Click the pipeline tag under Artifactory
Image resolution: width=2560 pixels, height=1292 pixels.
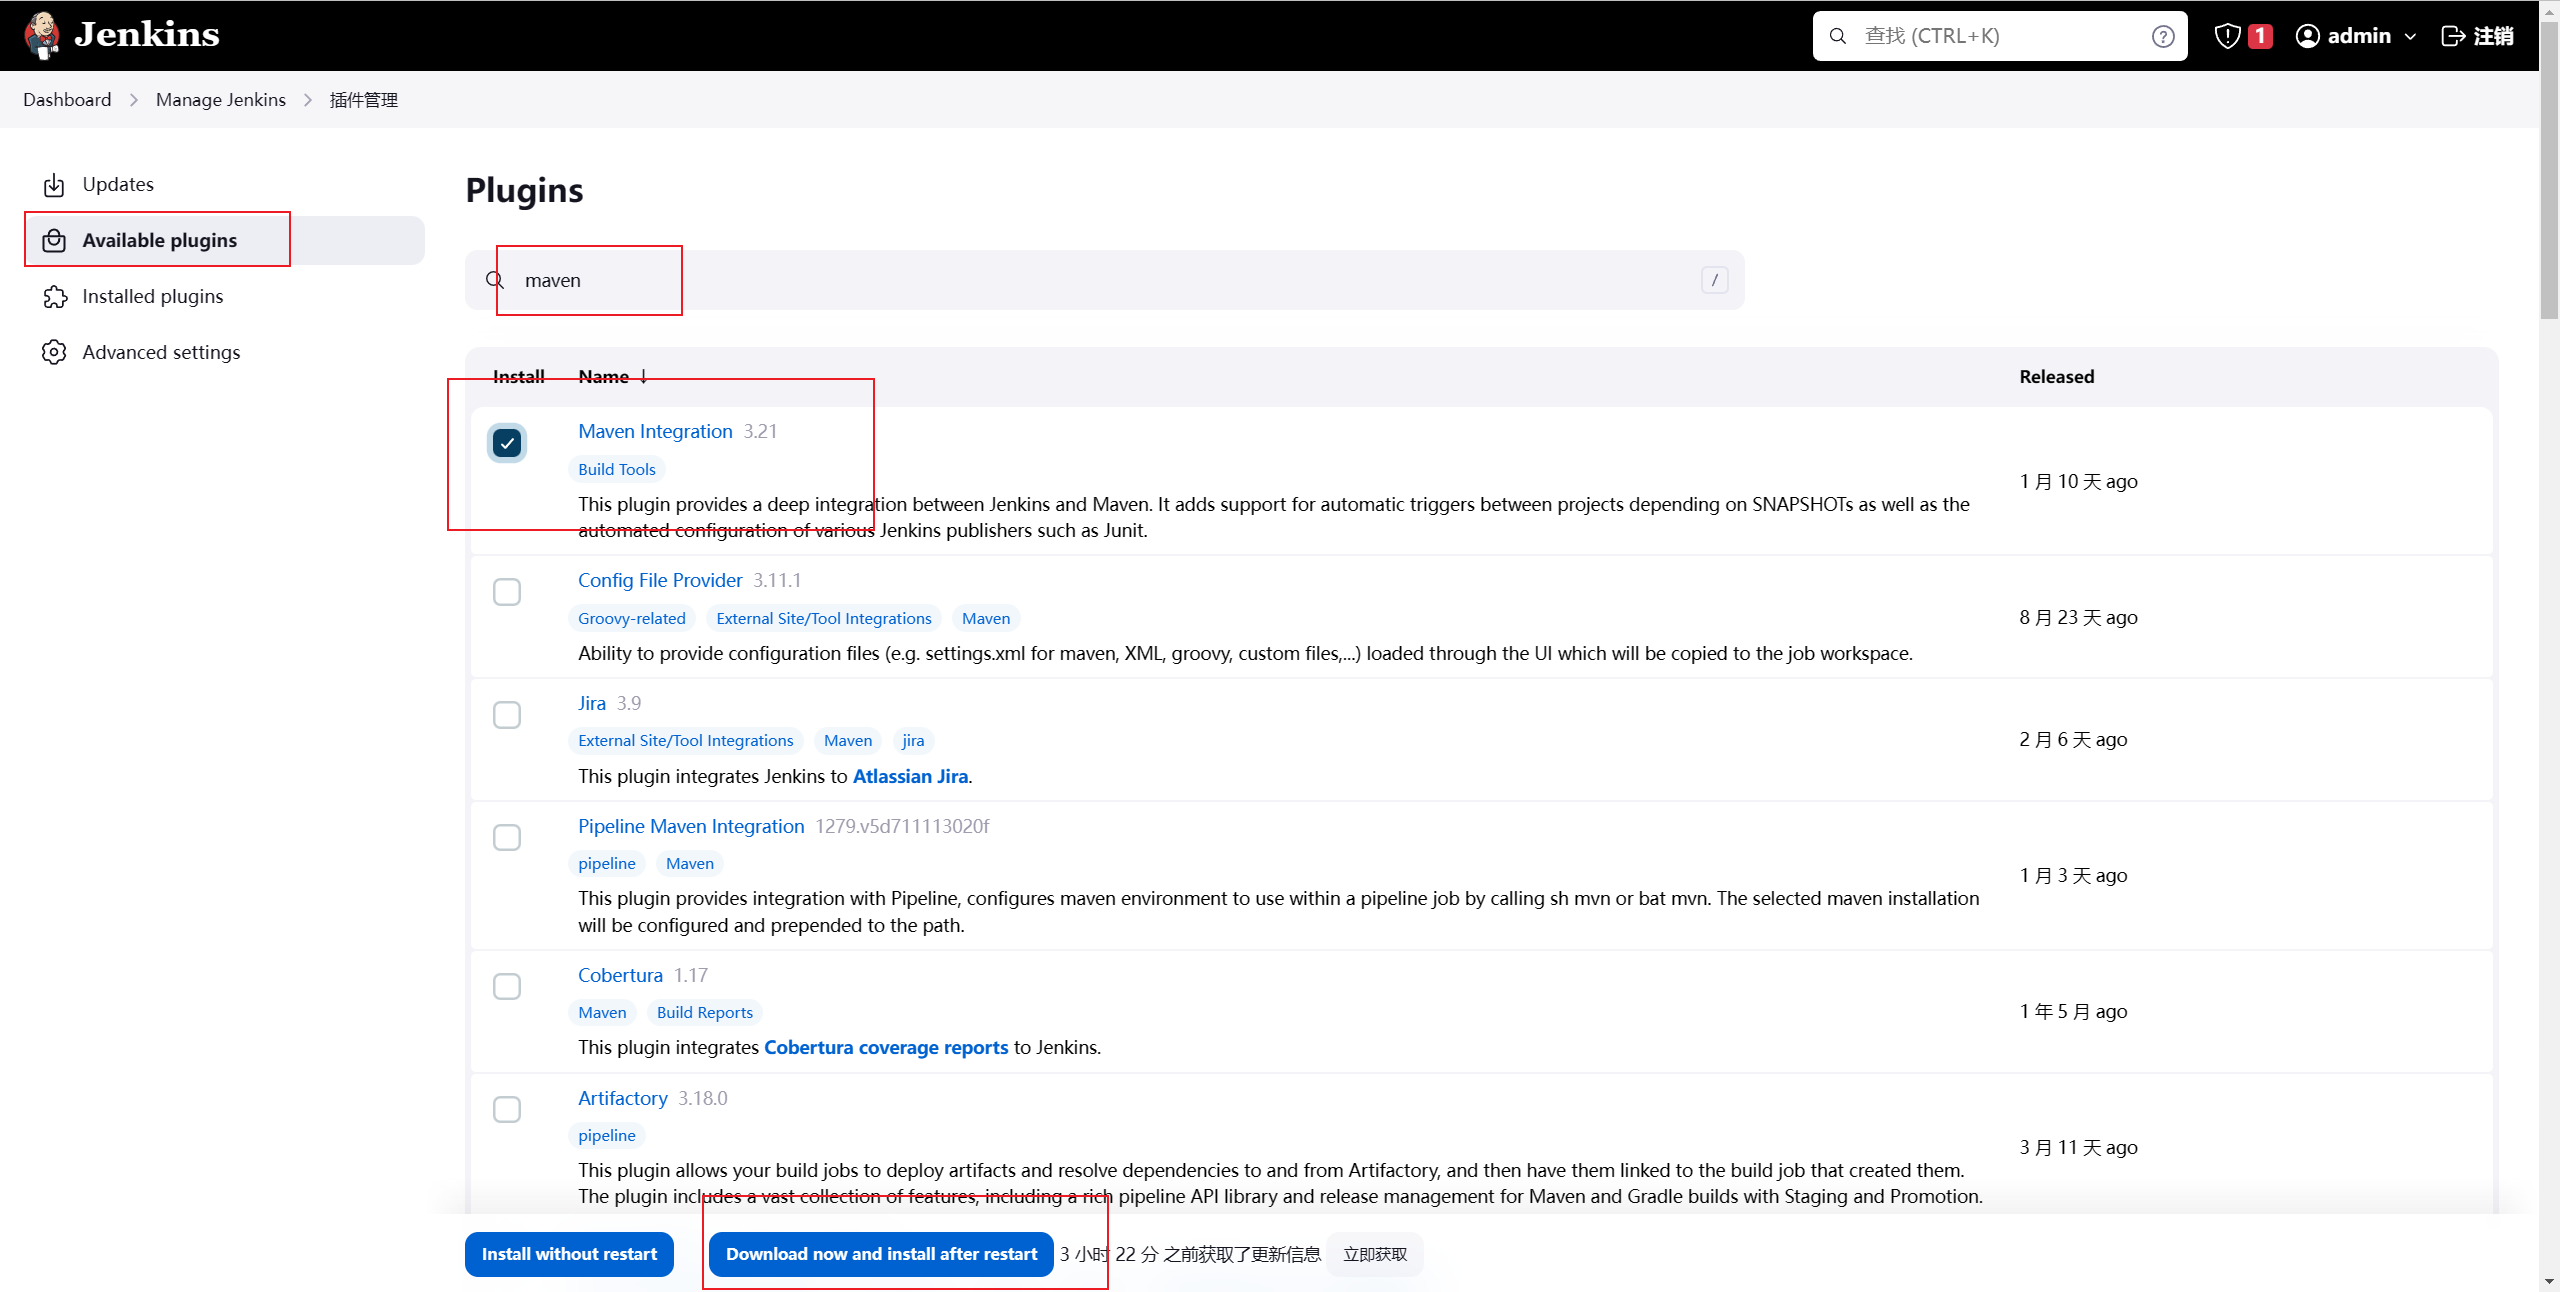coord(607,1135)
